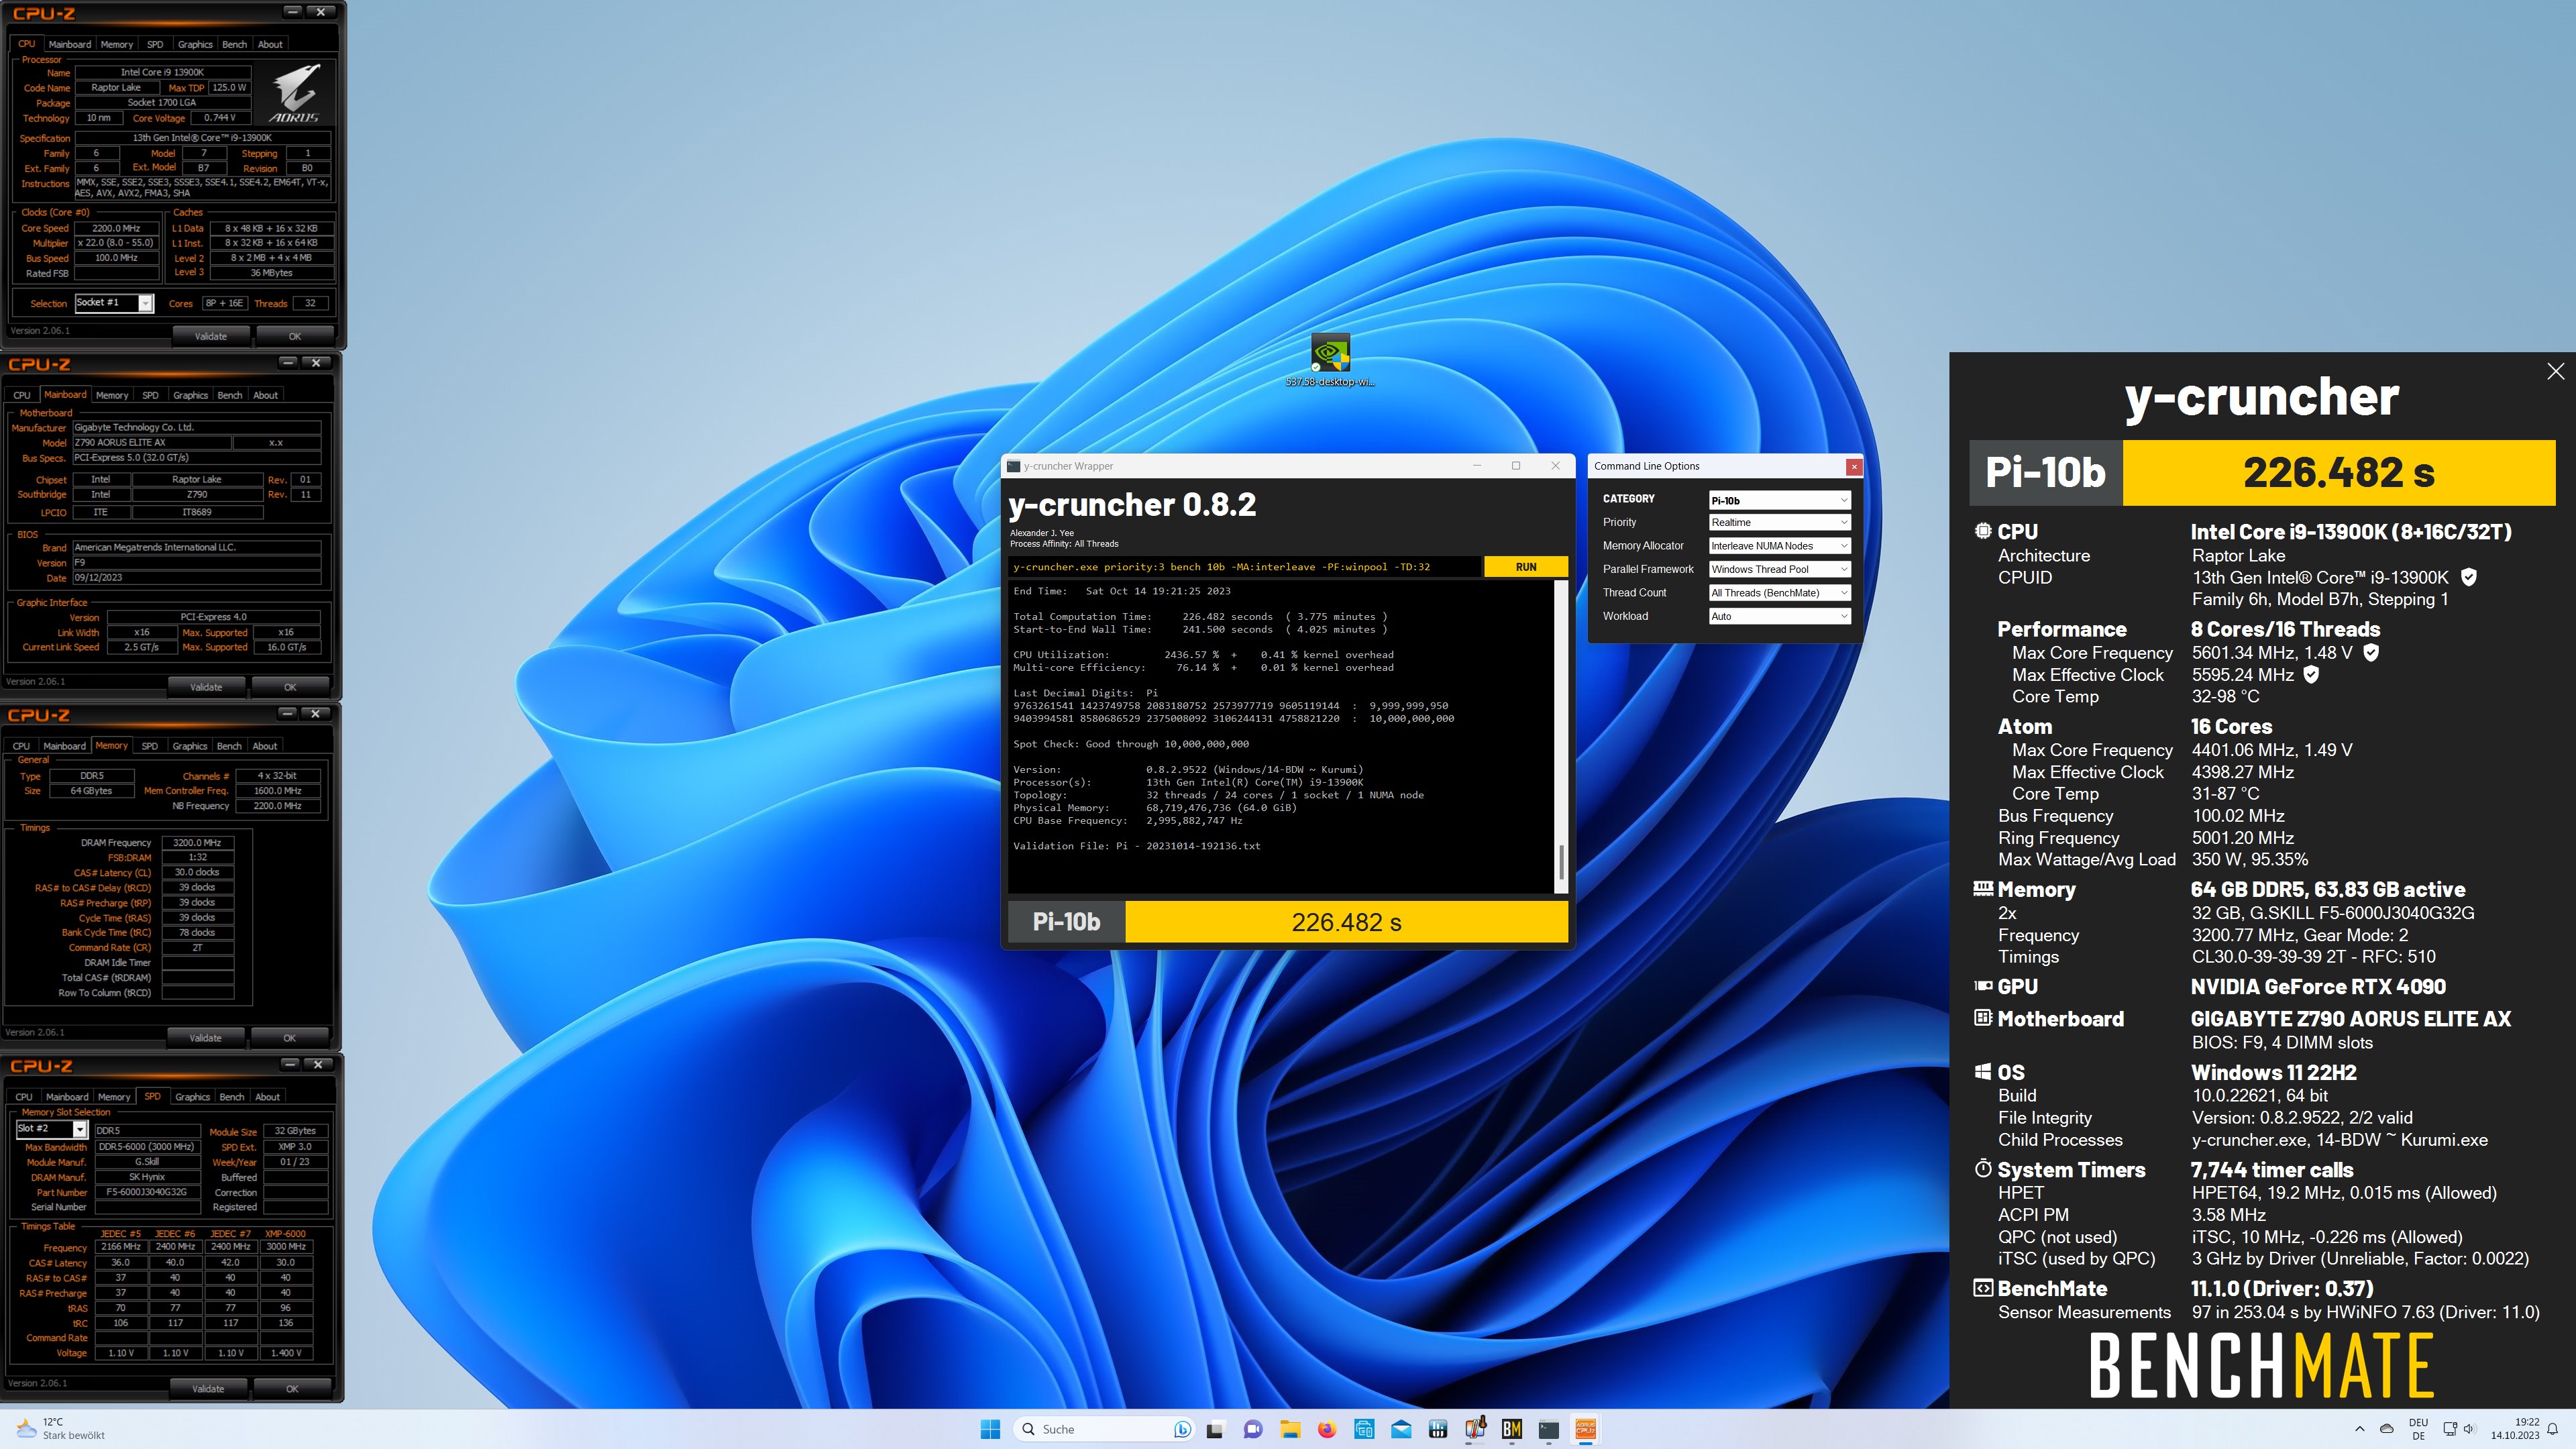This screenshot has width=2576, height=1449.
Task: Click the DRAM Frequency 3200.0 MHz value
Action: (x=197, y=842)
